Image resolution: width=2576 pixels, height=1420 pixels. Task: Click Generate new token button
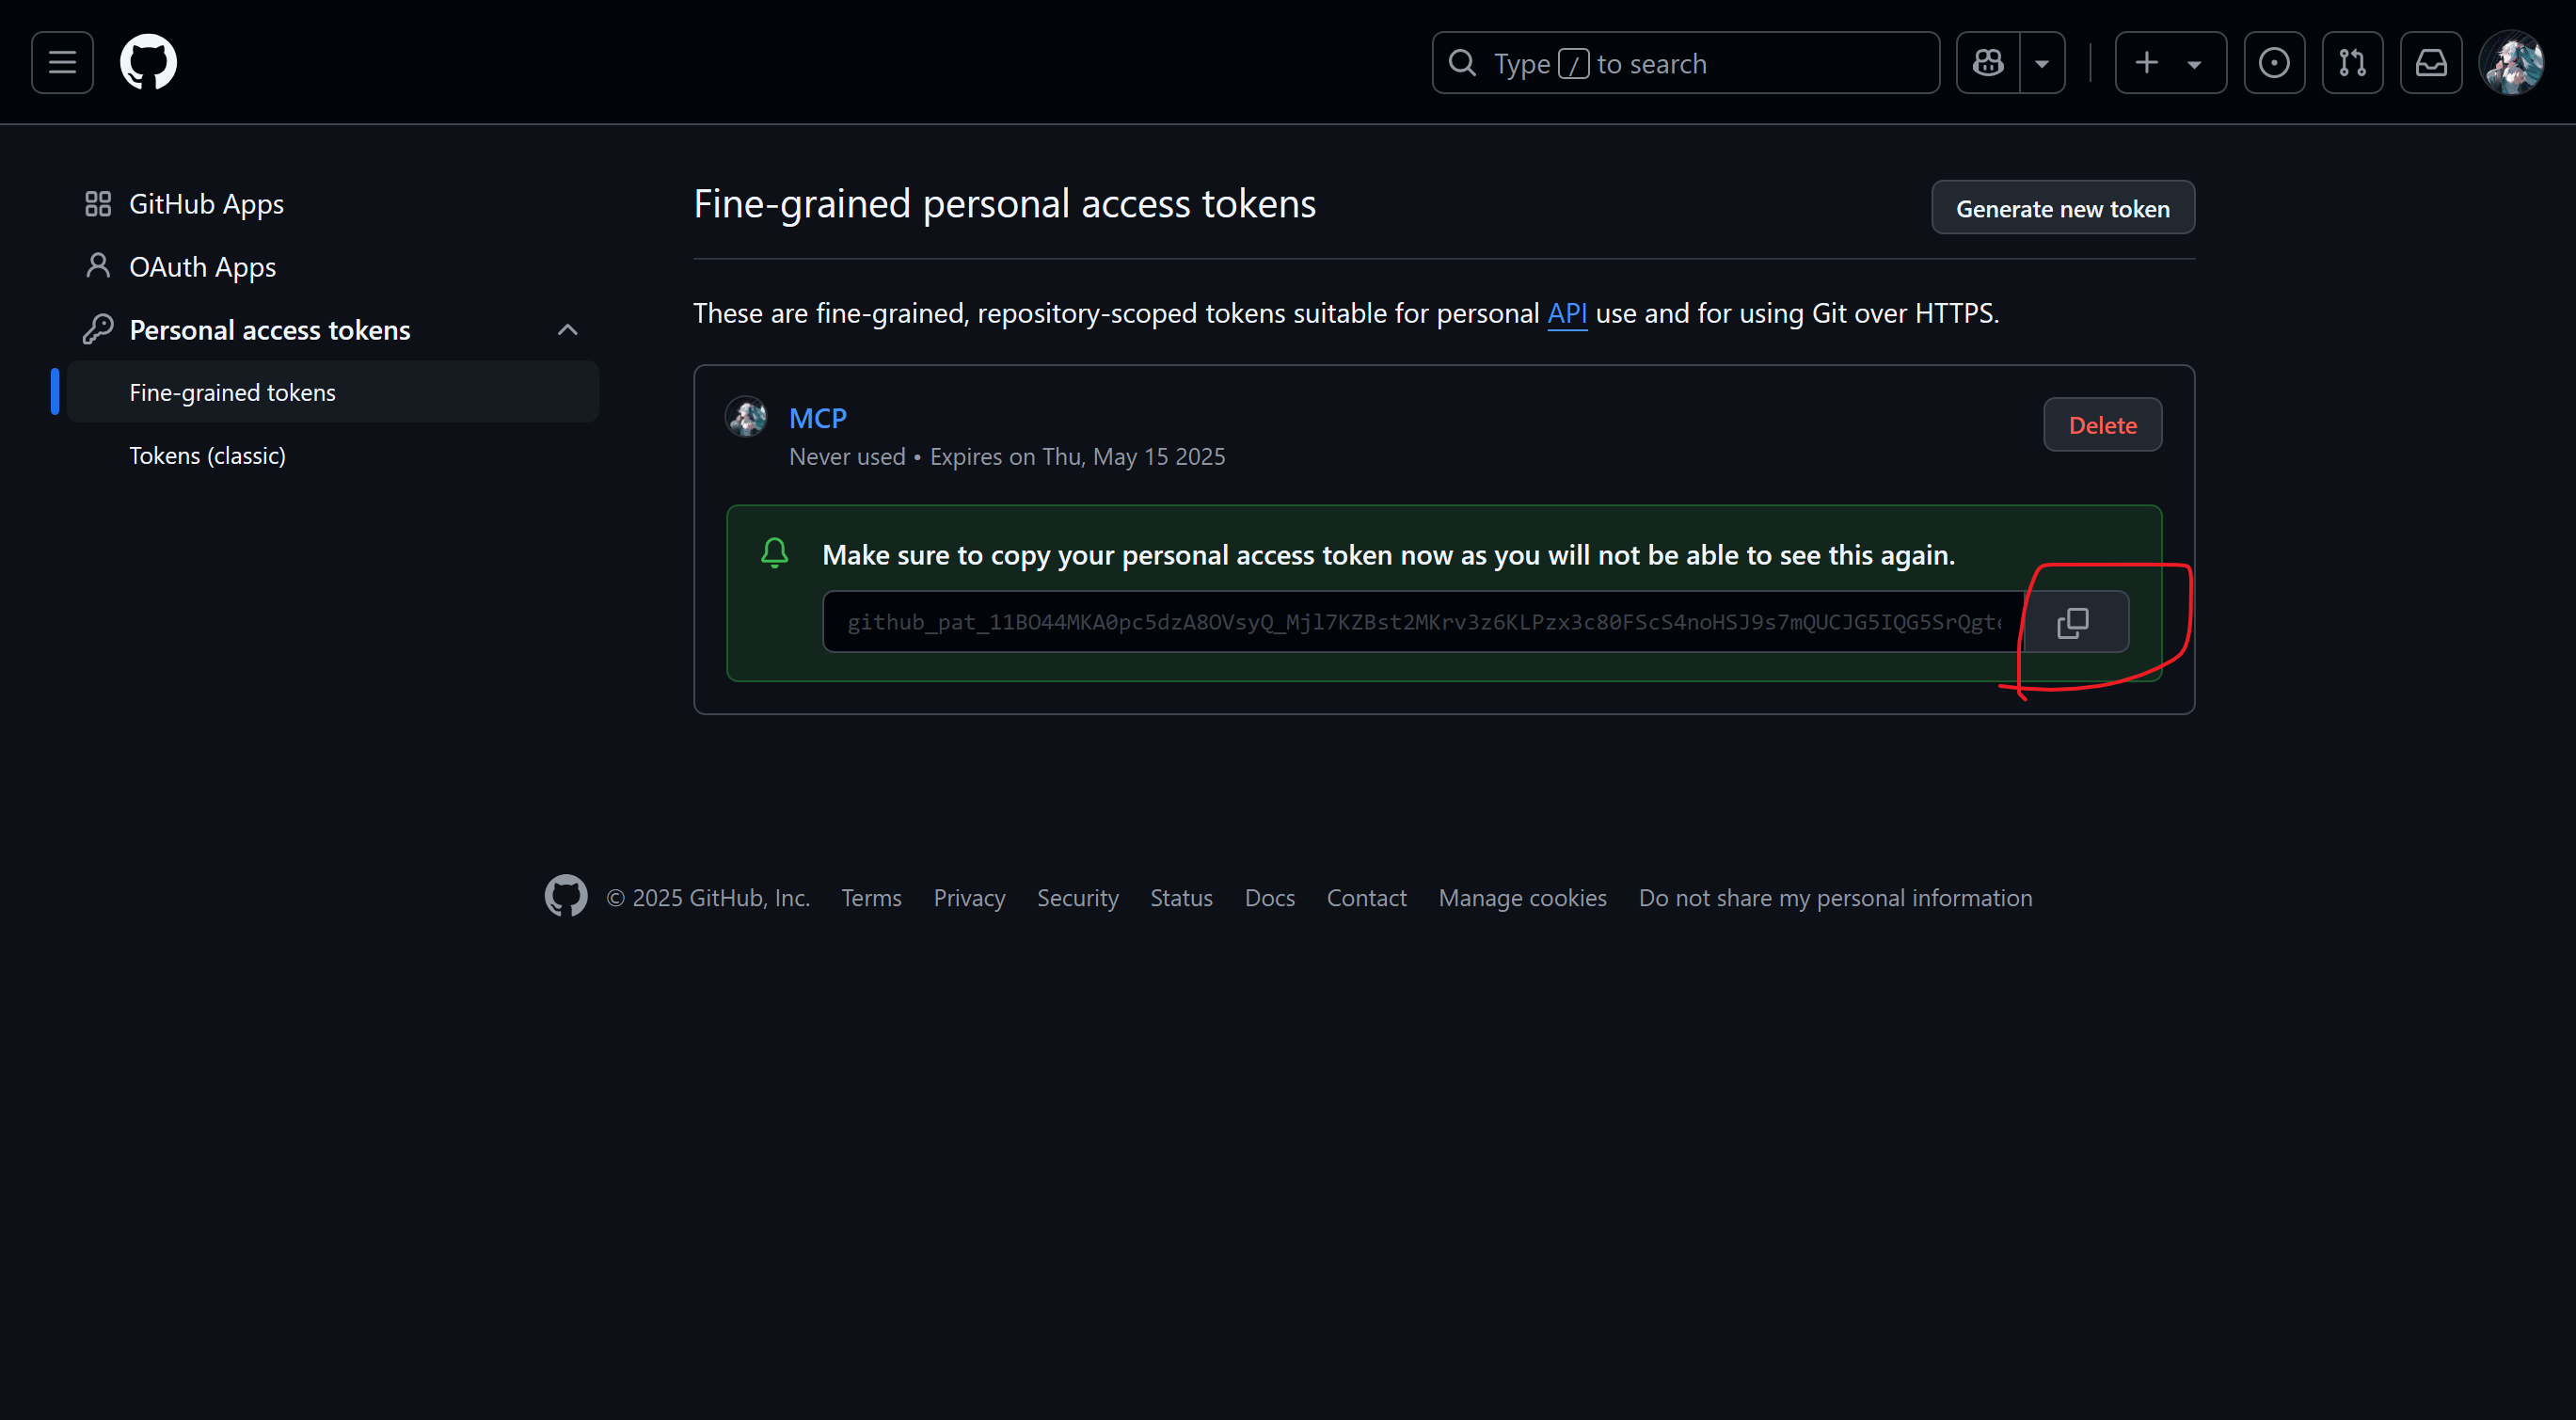[2062, 208]
